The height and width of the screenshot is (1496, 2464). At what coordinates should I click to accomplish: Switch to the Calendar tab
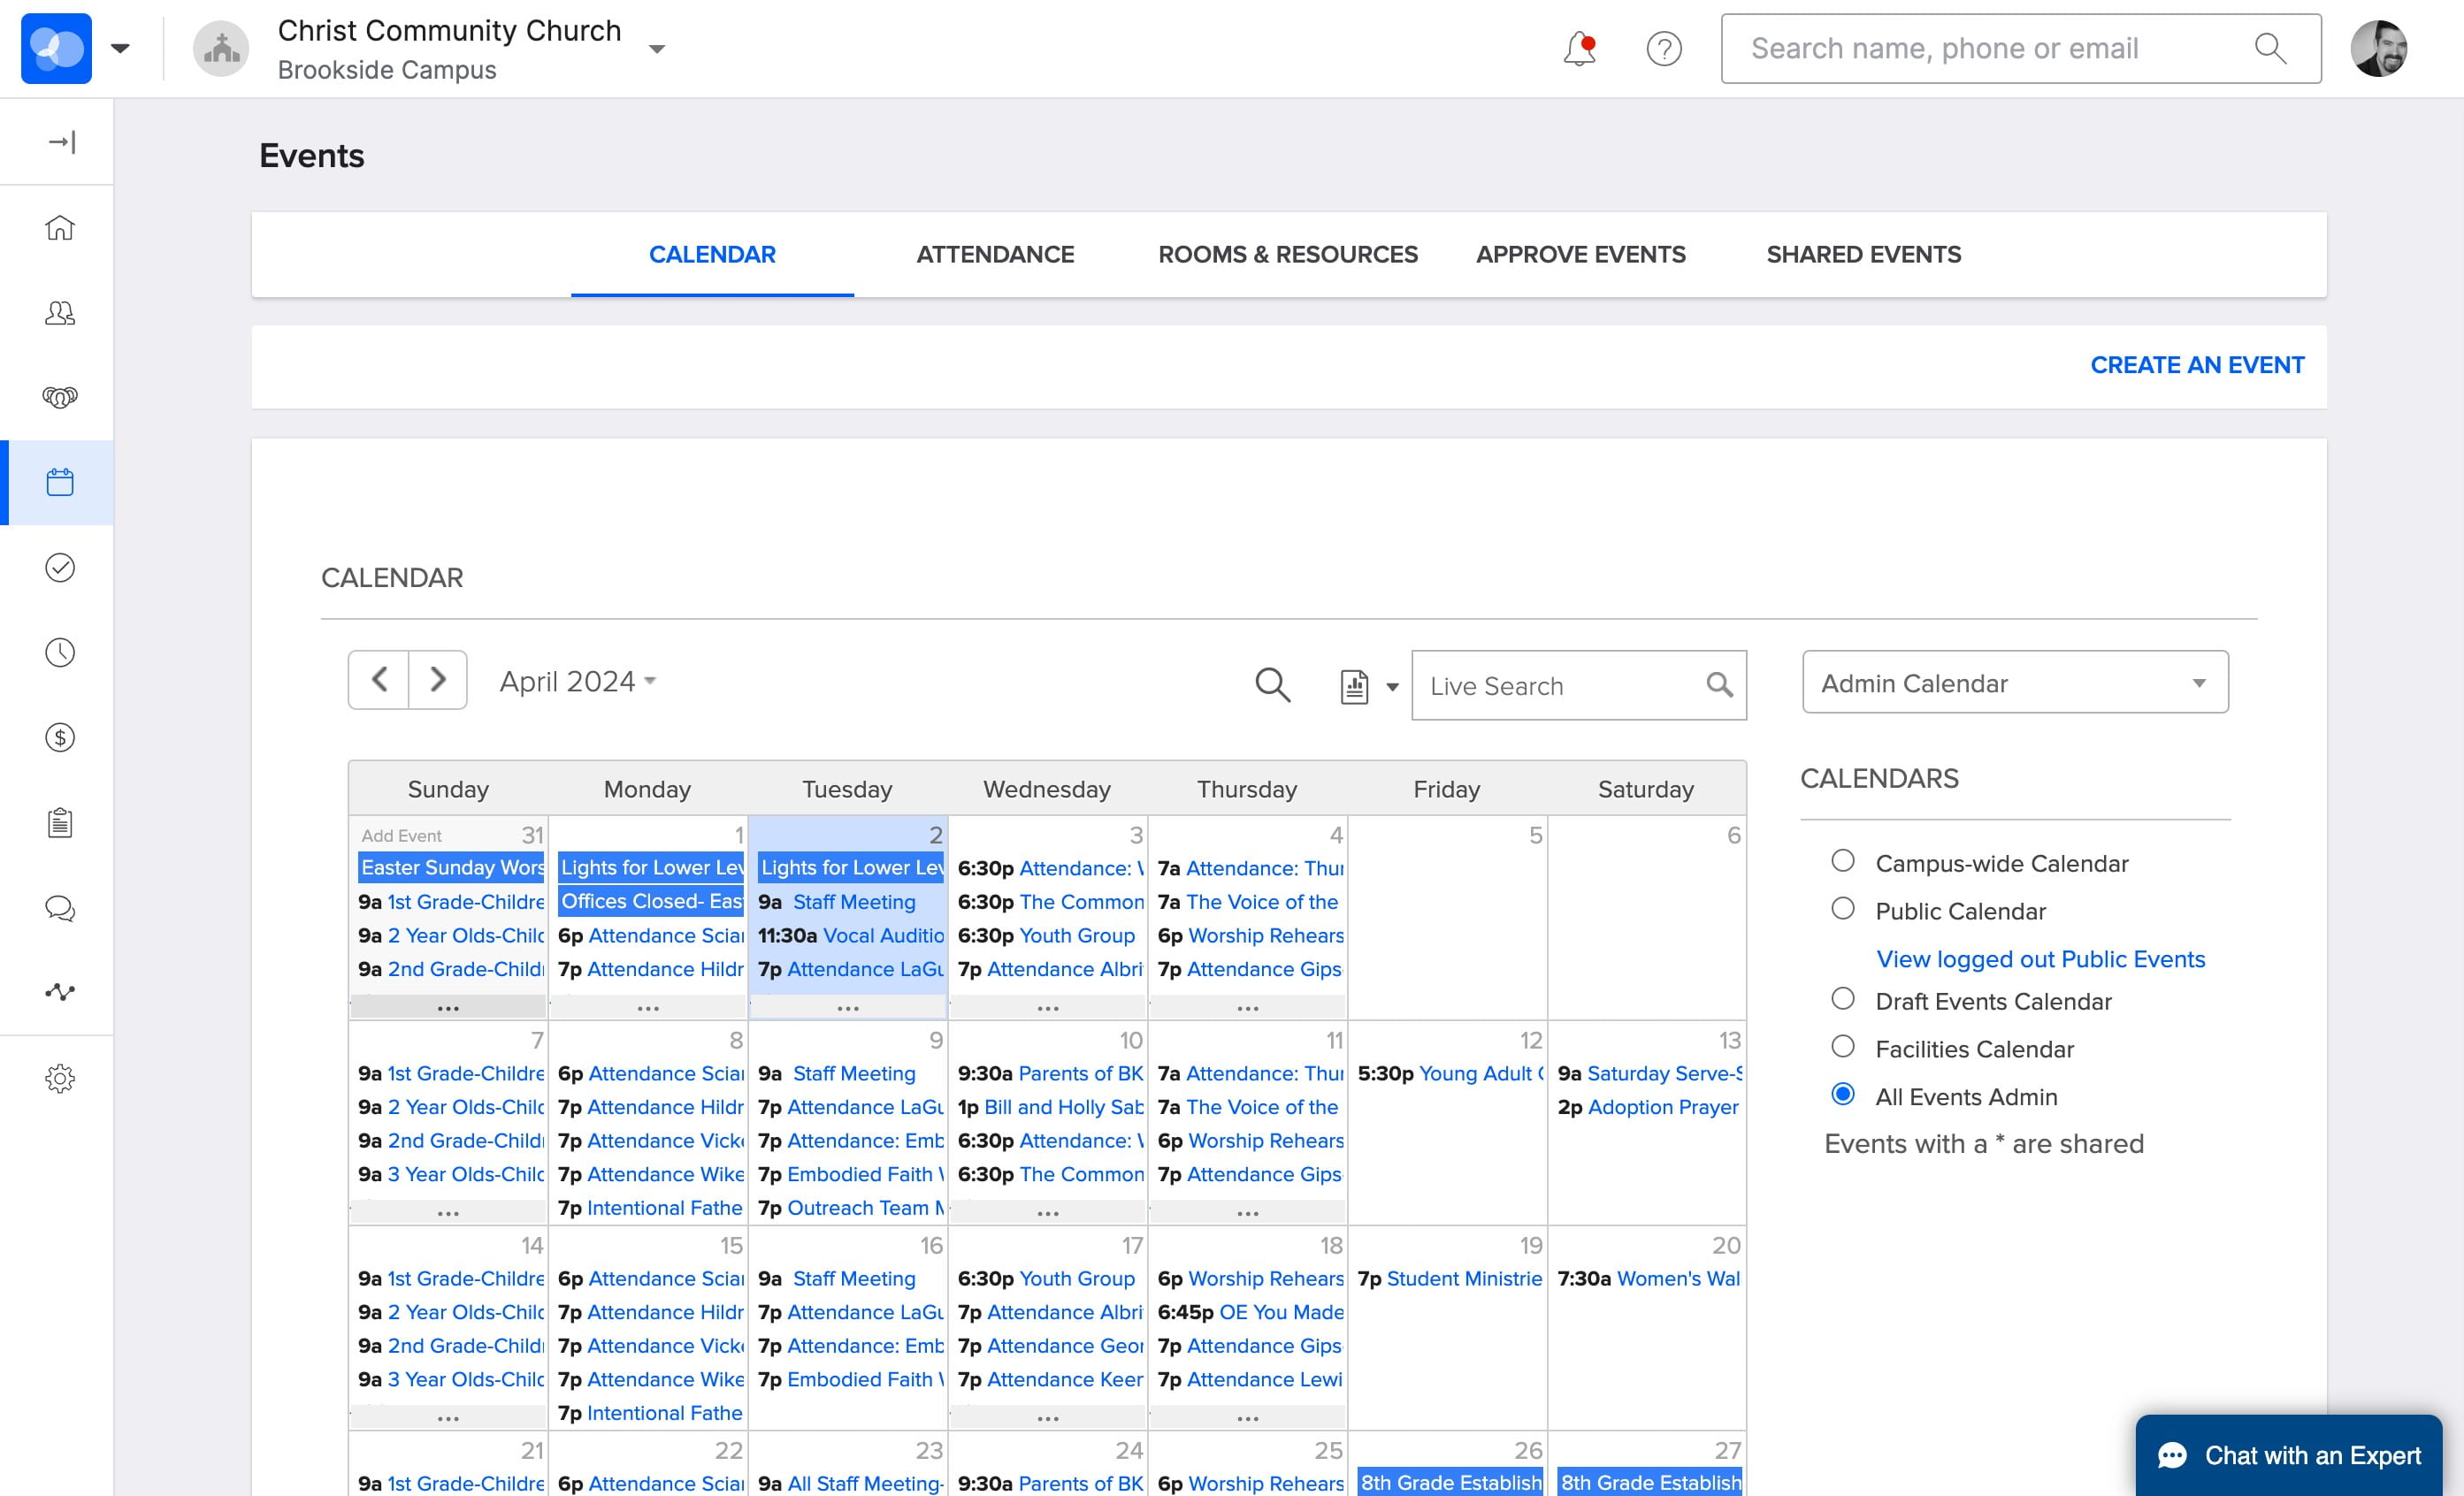point(712,254)
